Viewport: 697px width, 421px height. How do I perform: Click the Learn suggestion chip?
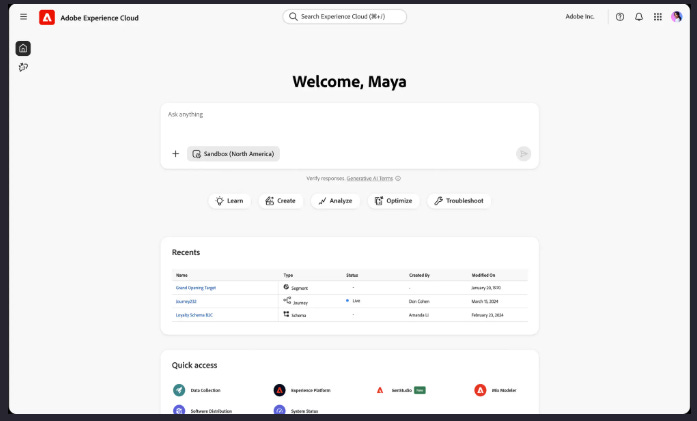229,200
